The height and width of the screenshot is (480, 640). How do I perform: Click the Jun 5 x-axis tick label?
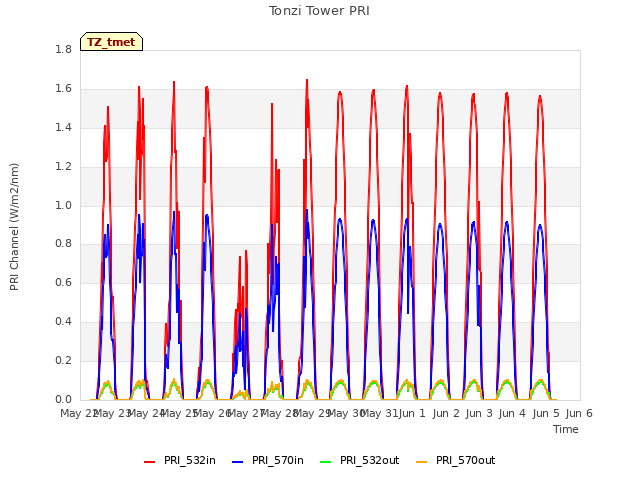coord(546,413)
